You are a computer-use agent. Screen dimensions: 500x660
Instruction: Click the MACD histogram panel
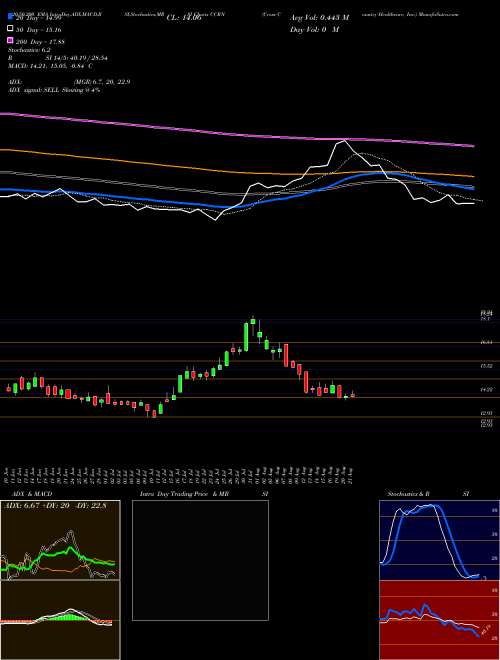[60, 620]
